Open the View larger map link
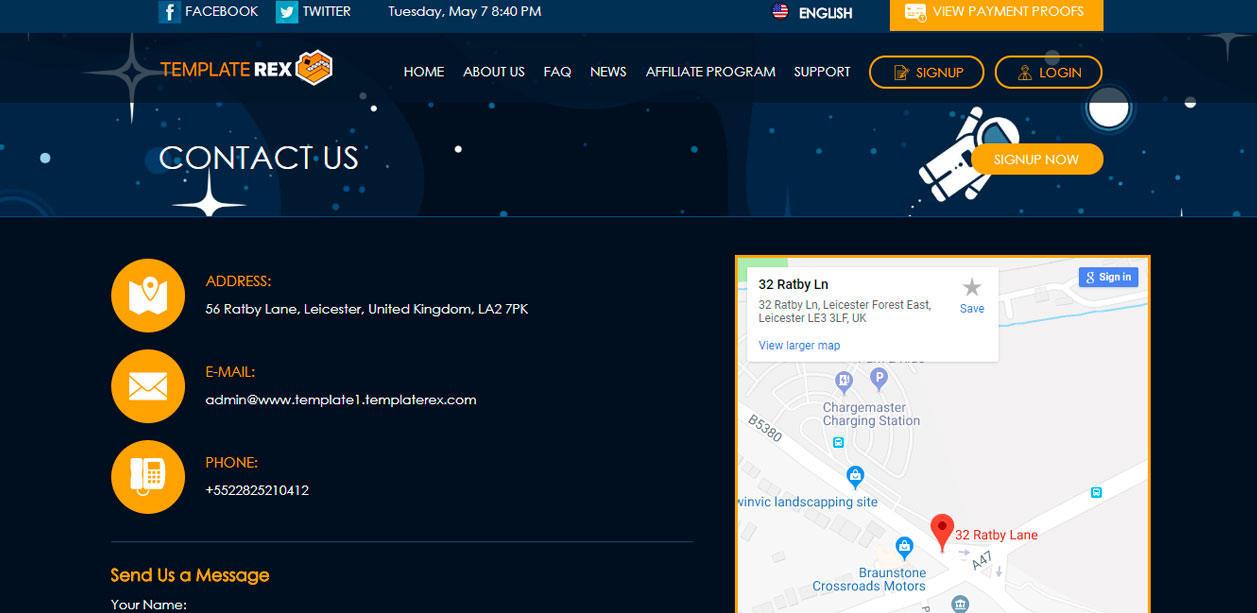 click(x=799, y=345)
